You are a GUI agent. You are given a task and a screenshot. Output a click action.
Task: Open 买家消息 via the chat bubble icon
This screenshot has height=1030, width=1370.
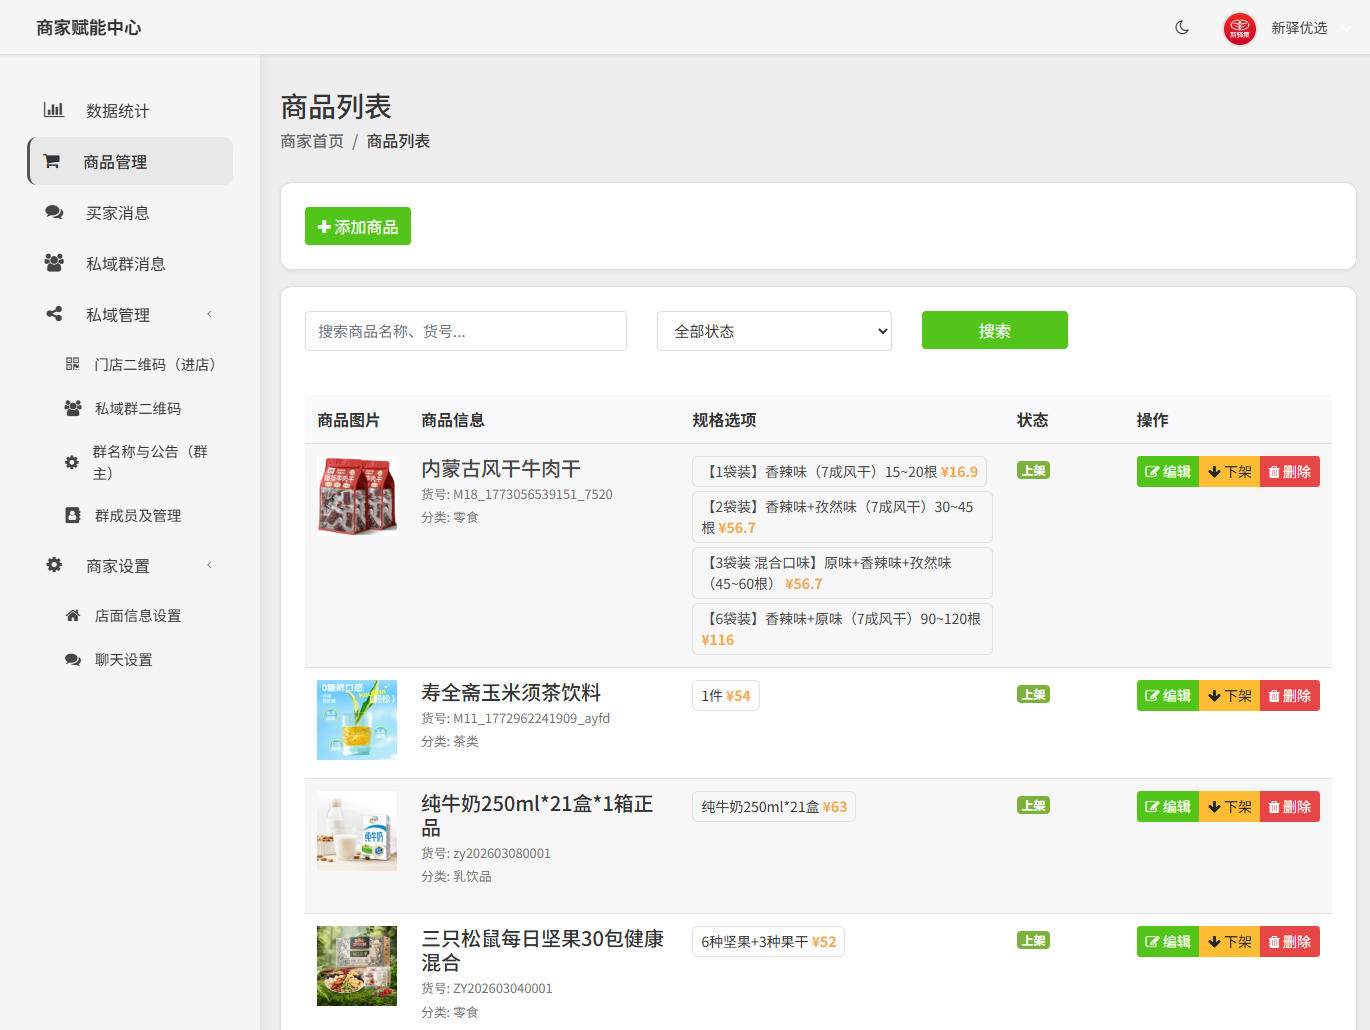coord(53,212)
